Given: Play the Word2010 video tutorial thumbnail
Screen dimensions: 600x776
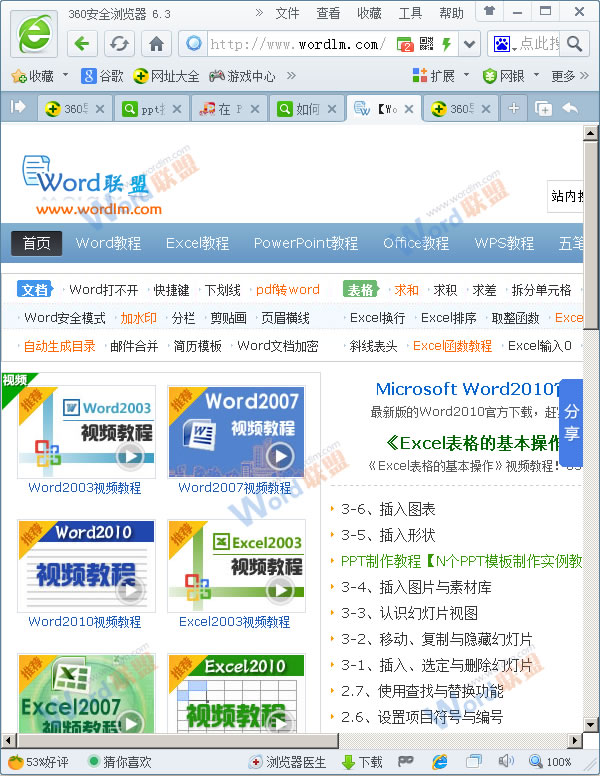Looking at the screenshot, I should [87, 566].
